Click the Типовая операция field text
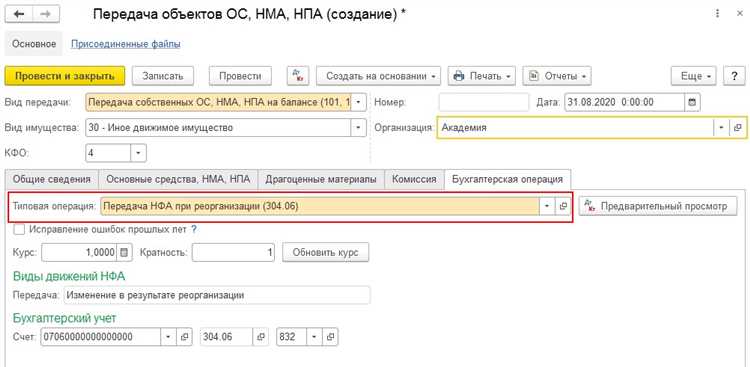The height and width of the screenshot is (367, 750). (x=320, y=206)
